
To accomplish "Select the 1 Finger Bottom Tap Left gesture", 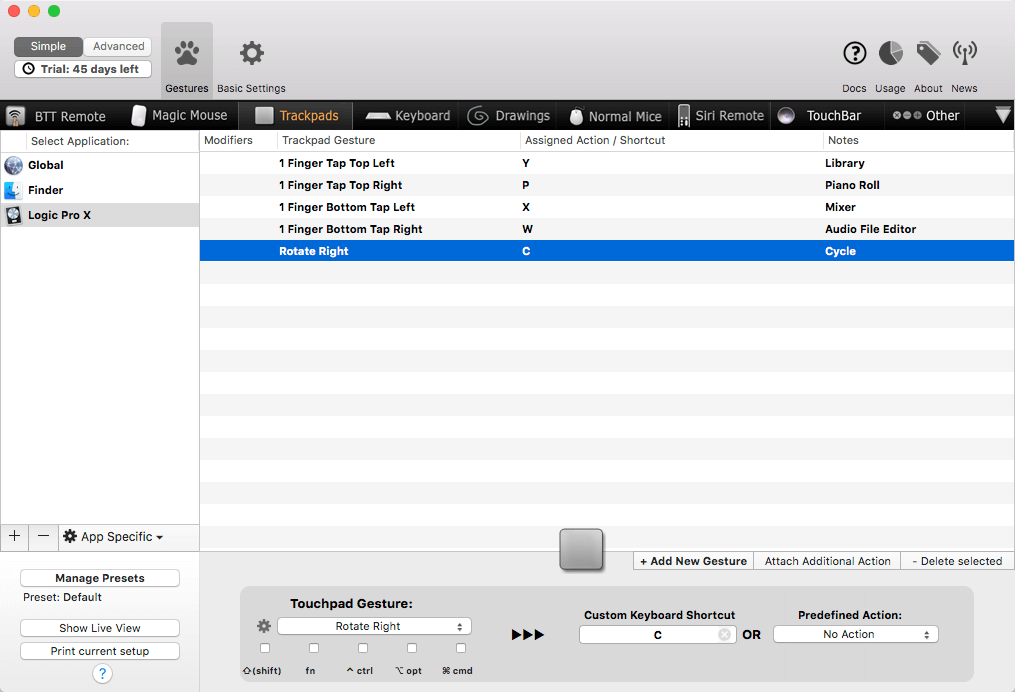I will click(x=607, y=207).
